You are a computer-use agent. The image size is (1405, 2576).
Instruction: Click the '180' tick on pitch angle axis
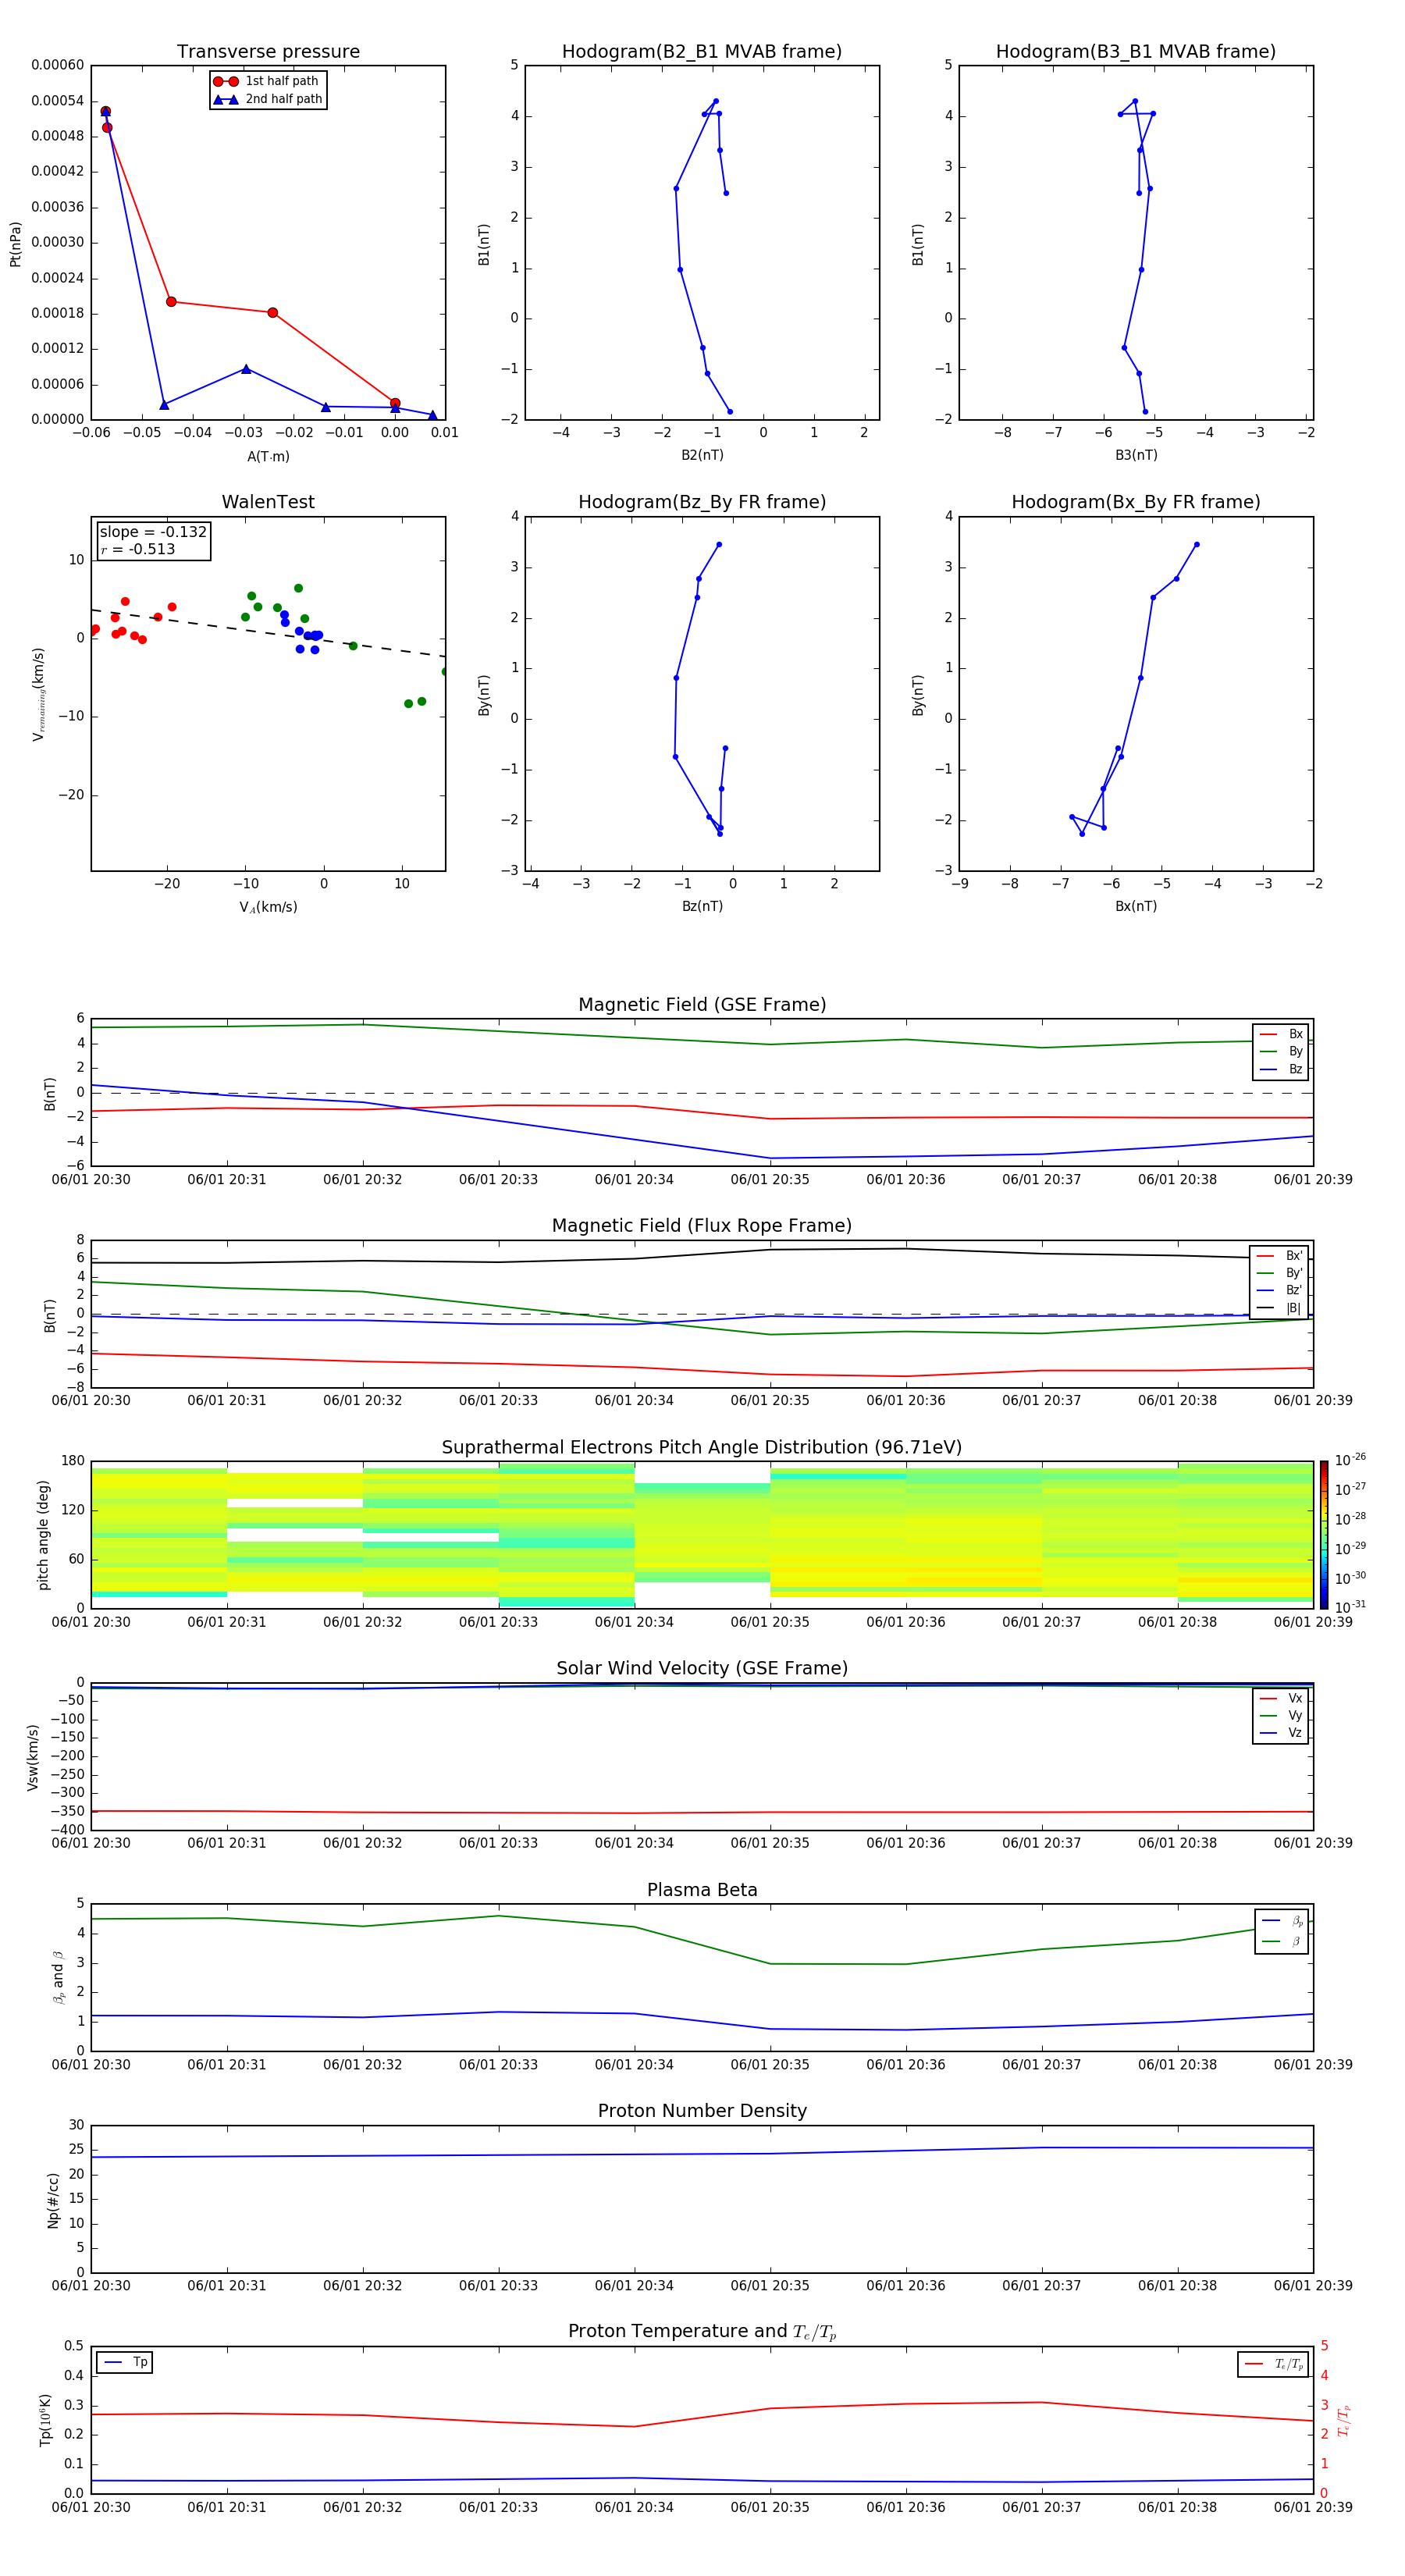(73, 1461)
